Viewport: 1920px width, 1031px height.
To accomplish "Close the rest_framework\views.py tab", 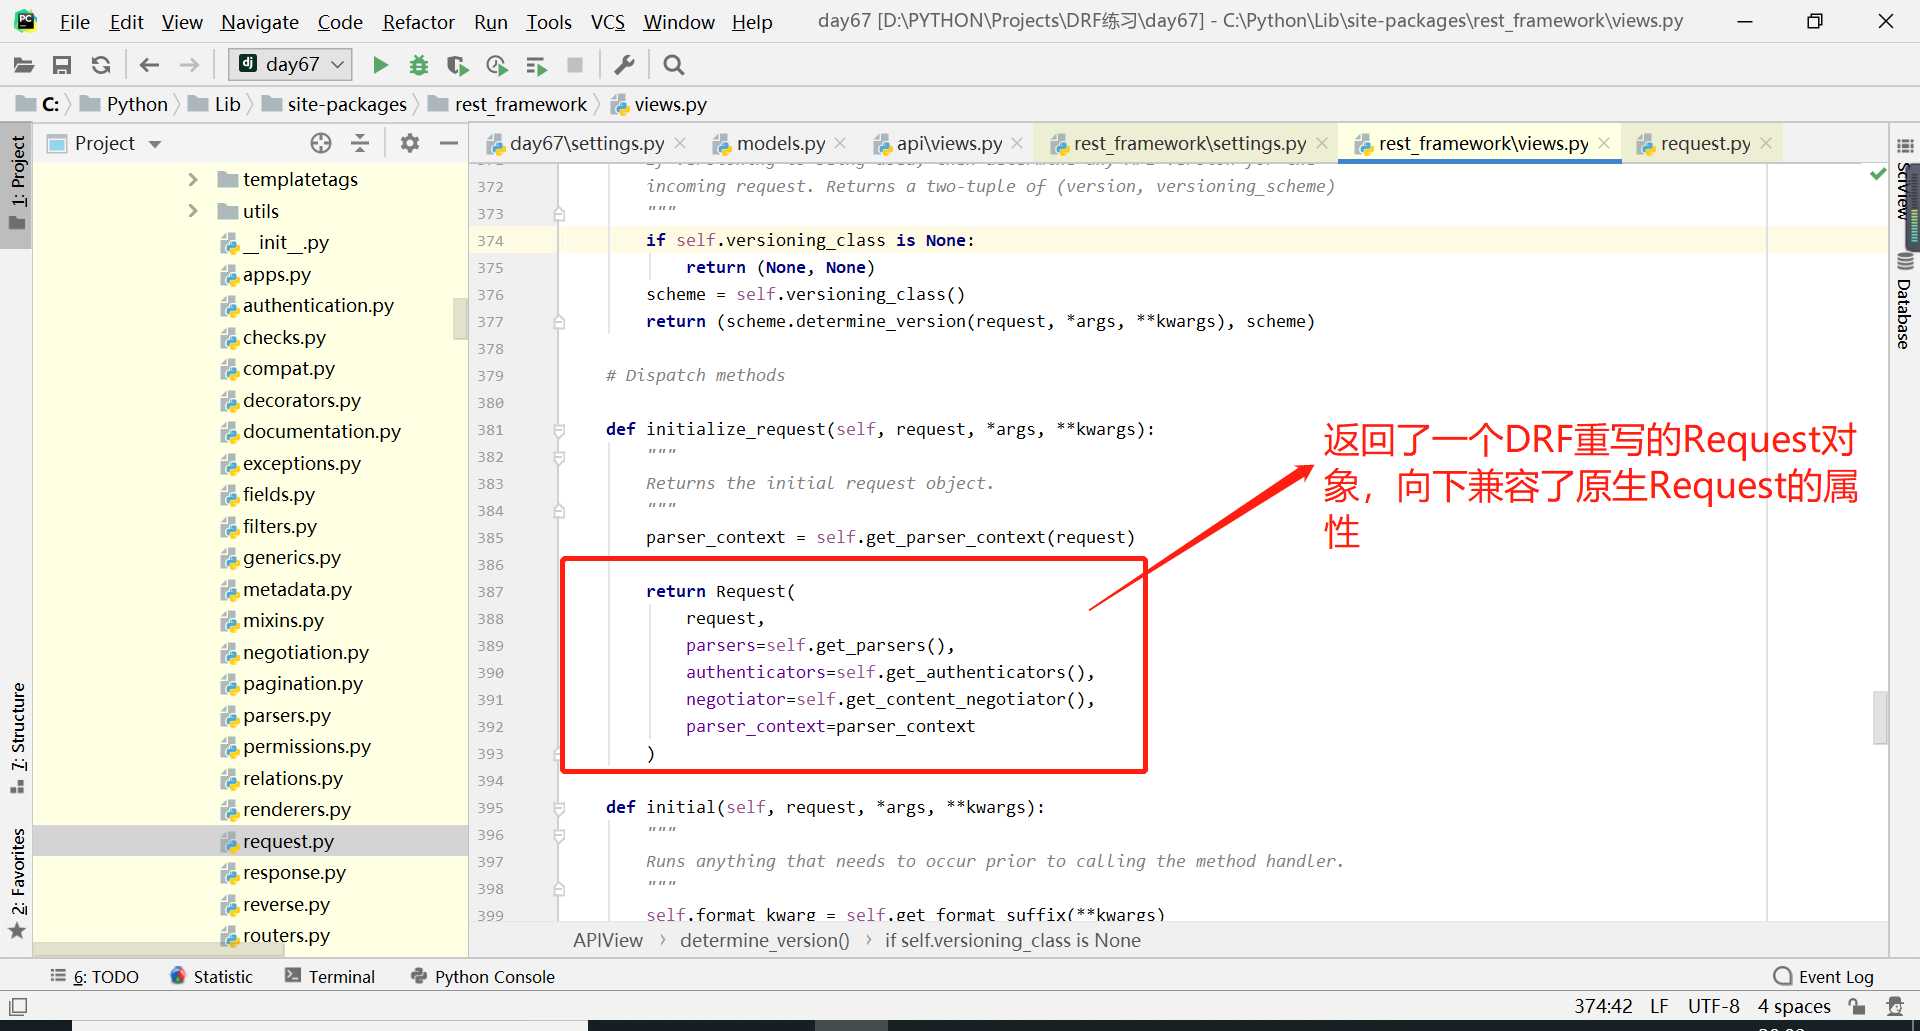I will pos(1604,143).
